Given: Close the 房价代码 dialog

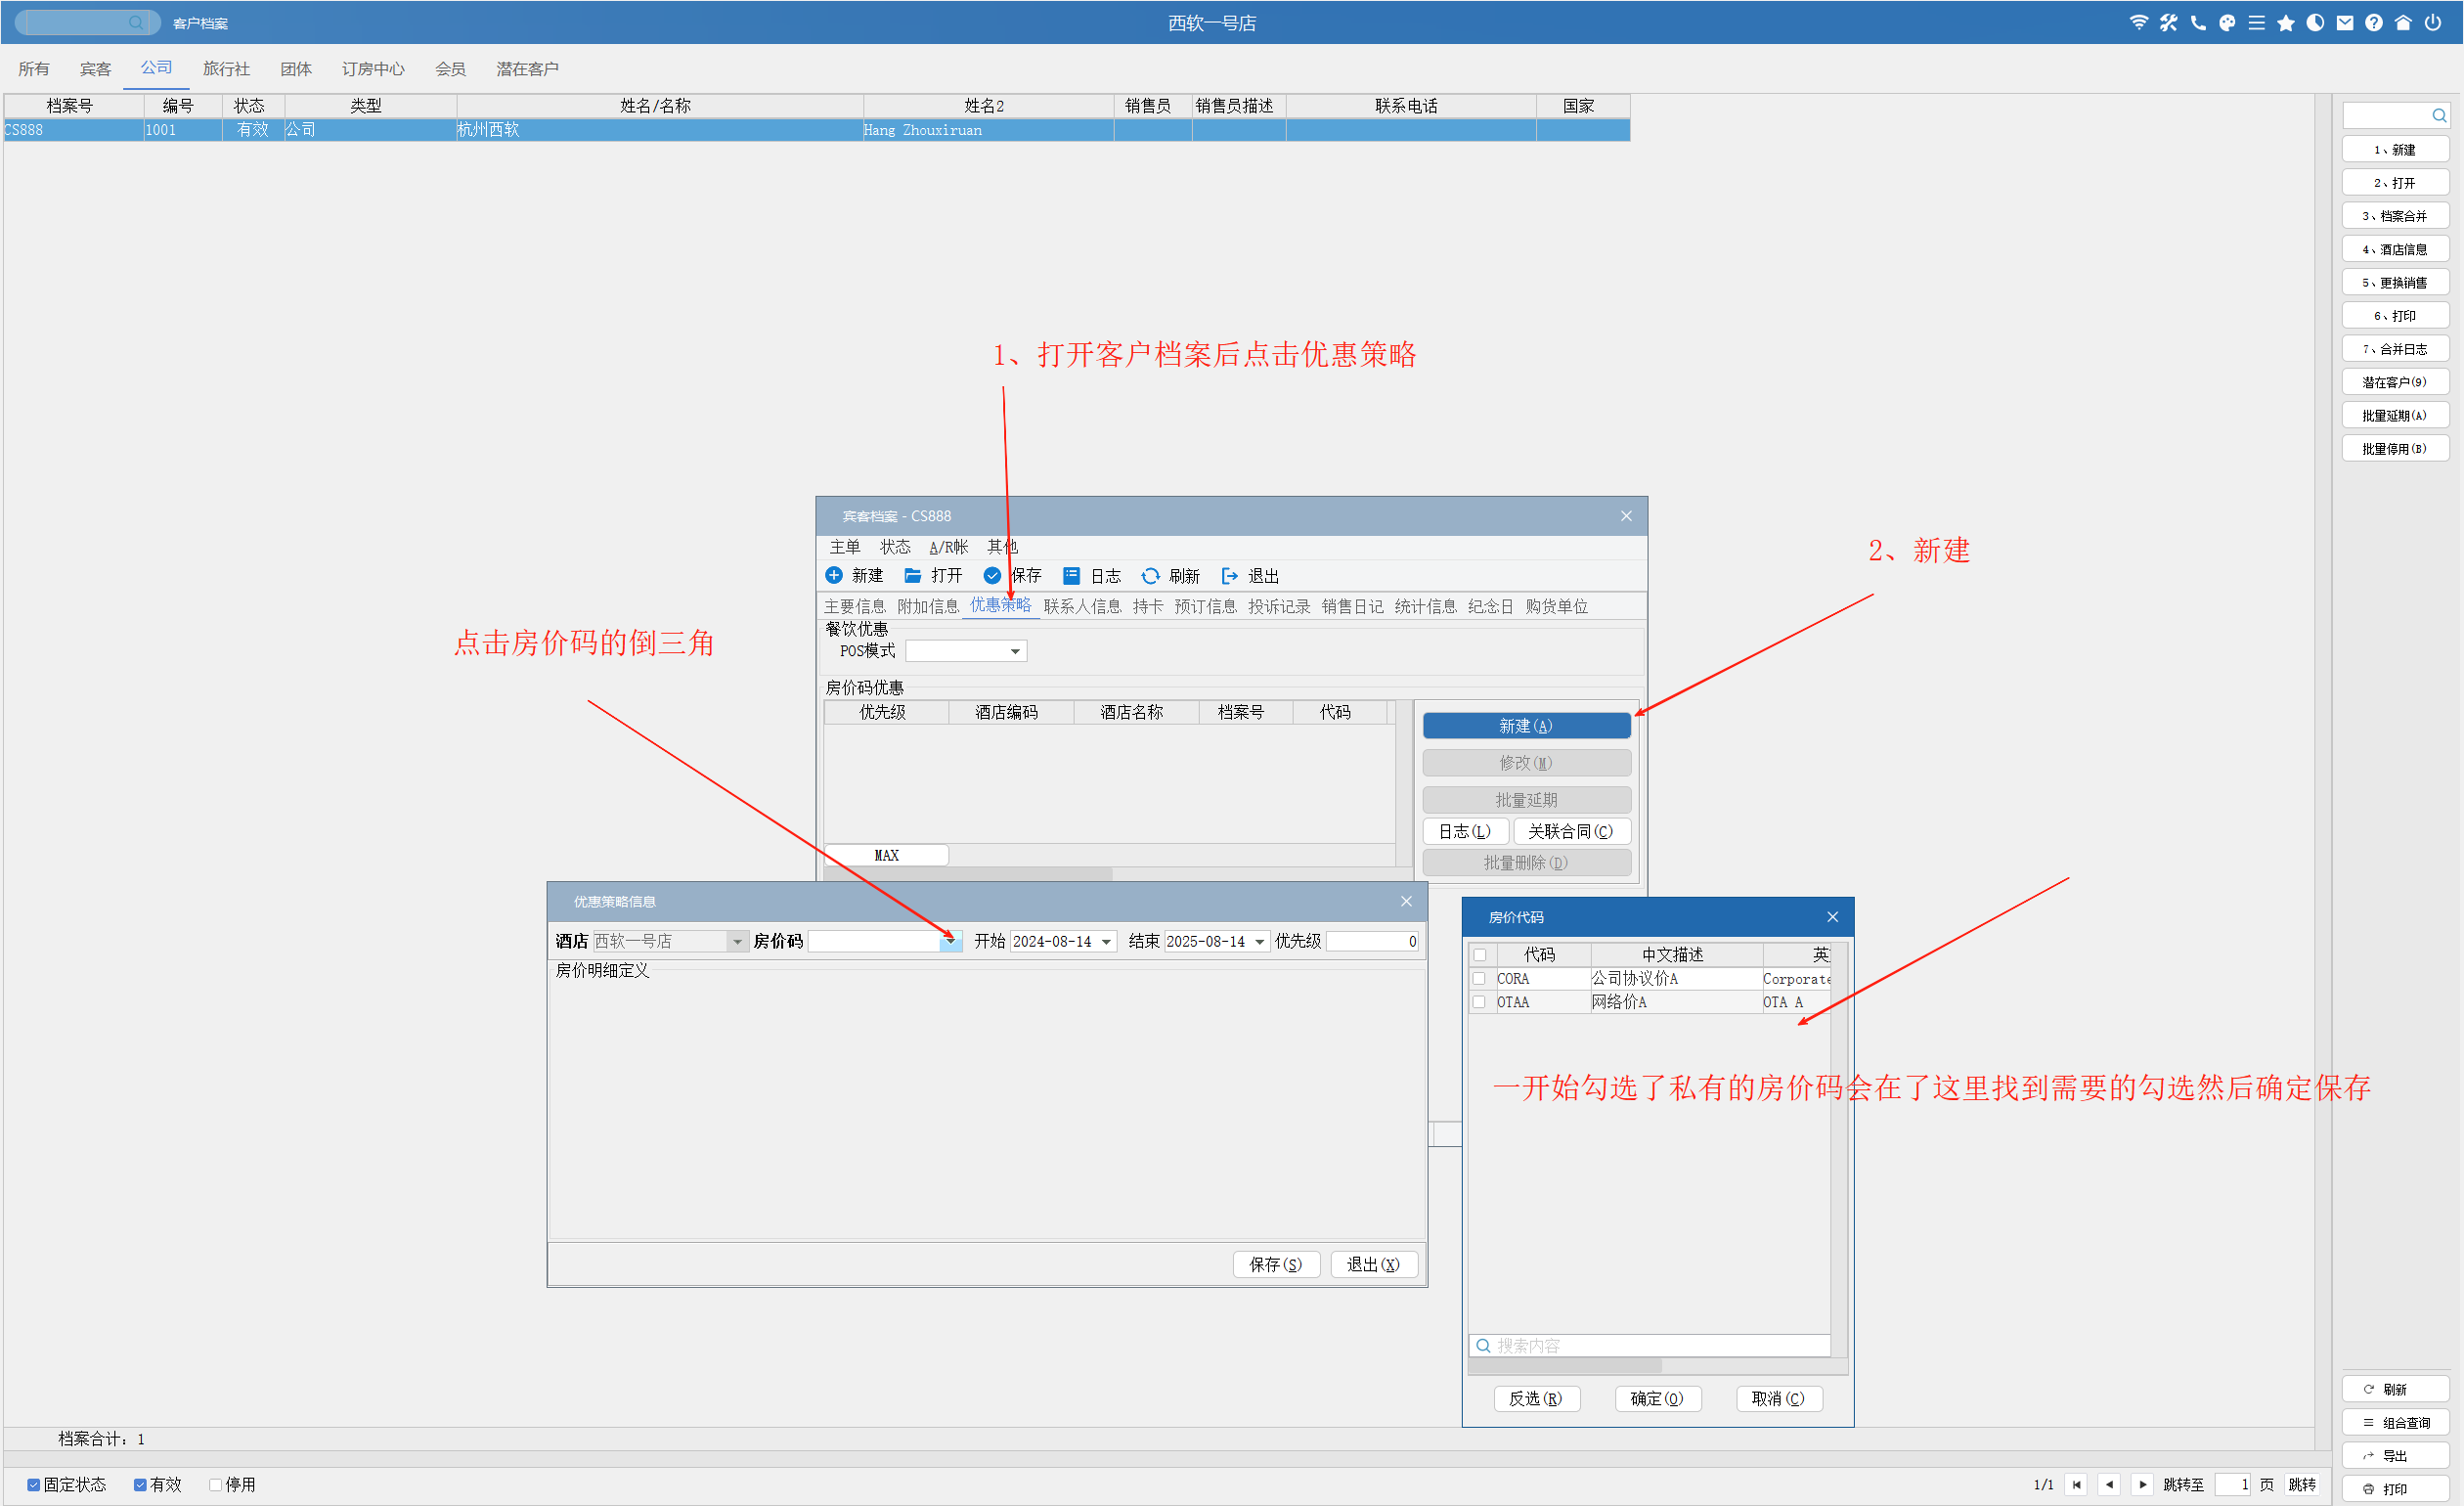Looking at the screenshot, I should click(1832, 917).
